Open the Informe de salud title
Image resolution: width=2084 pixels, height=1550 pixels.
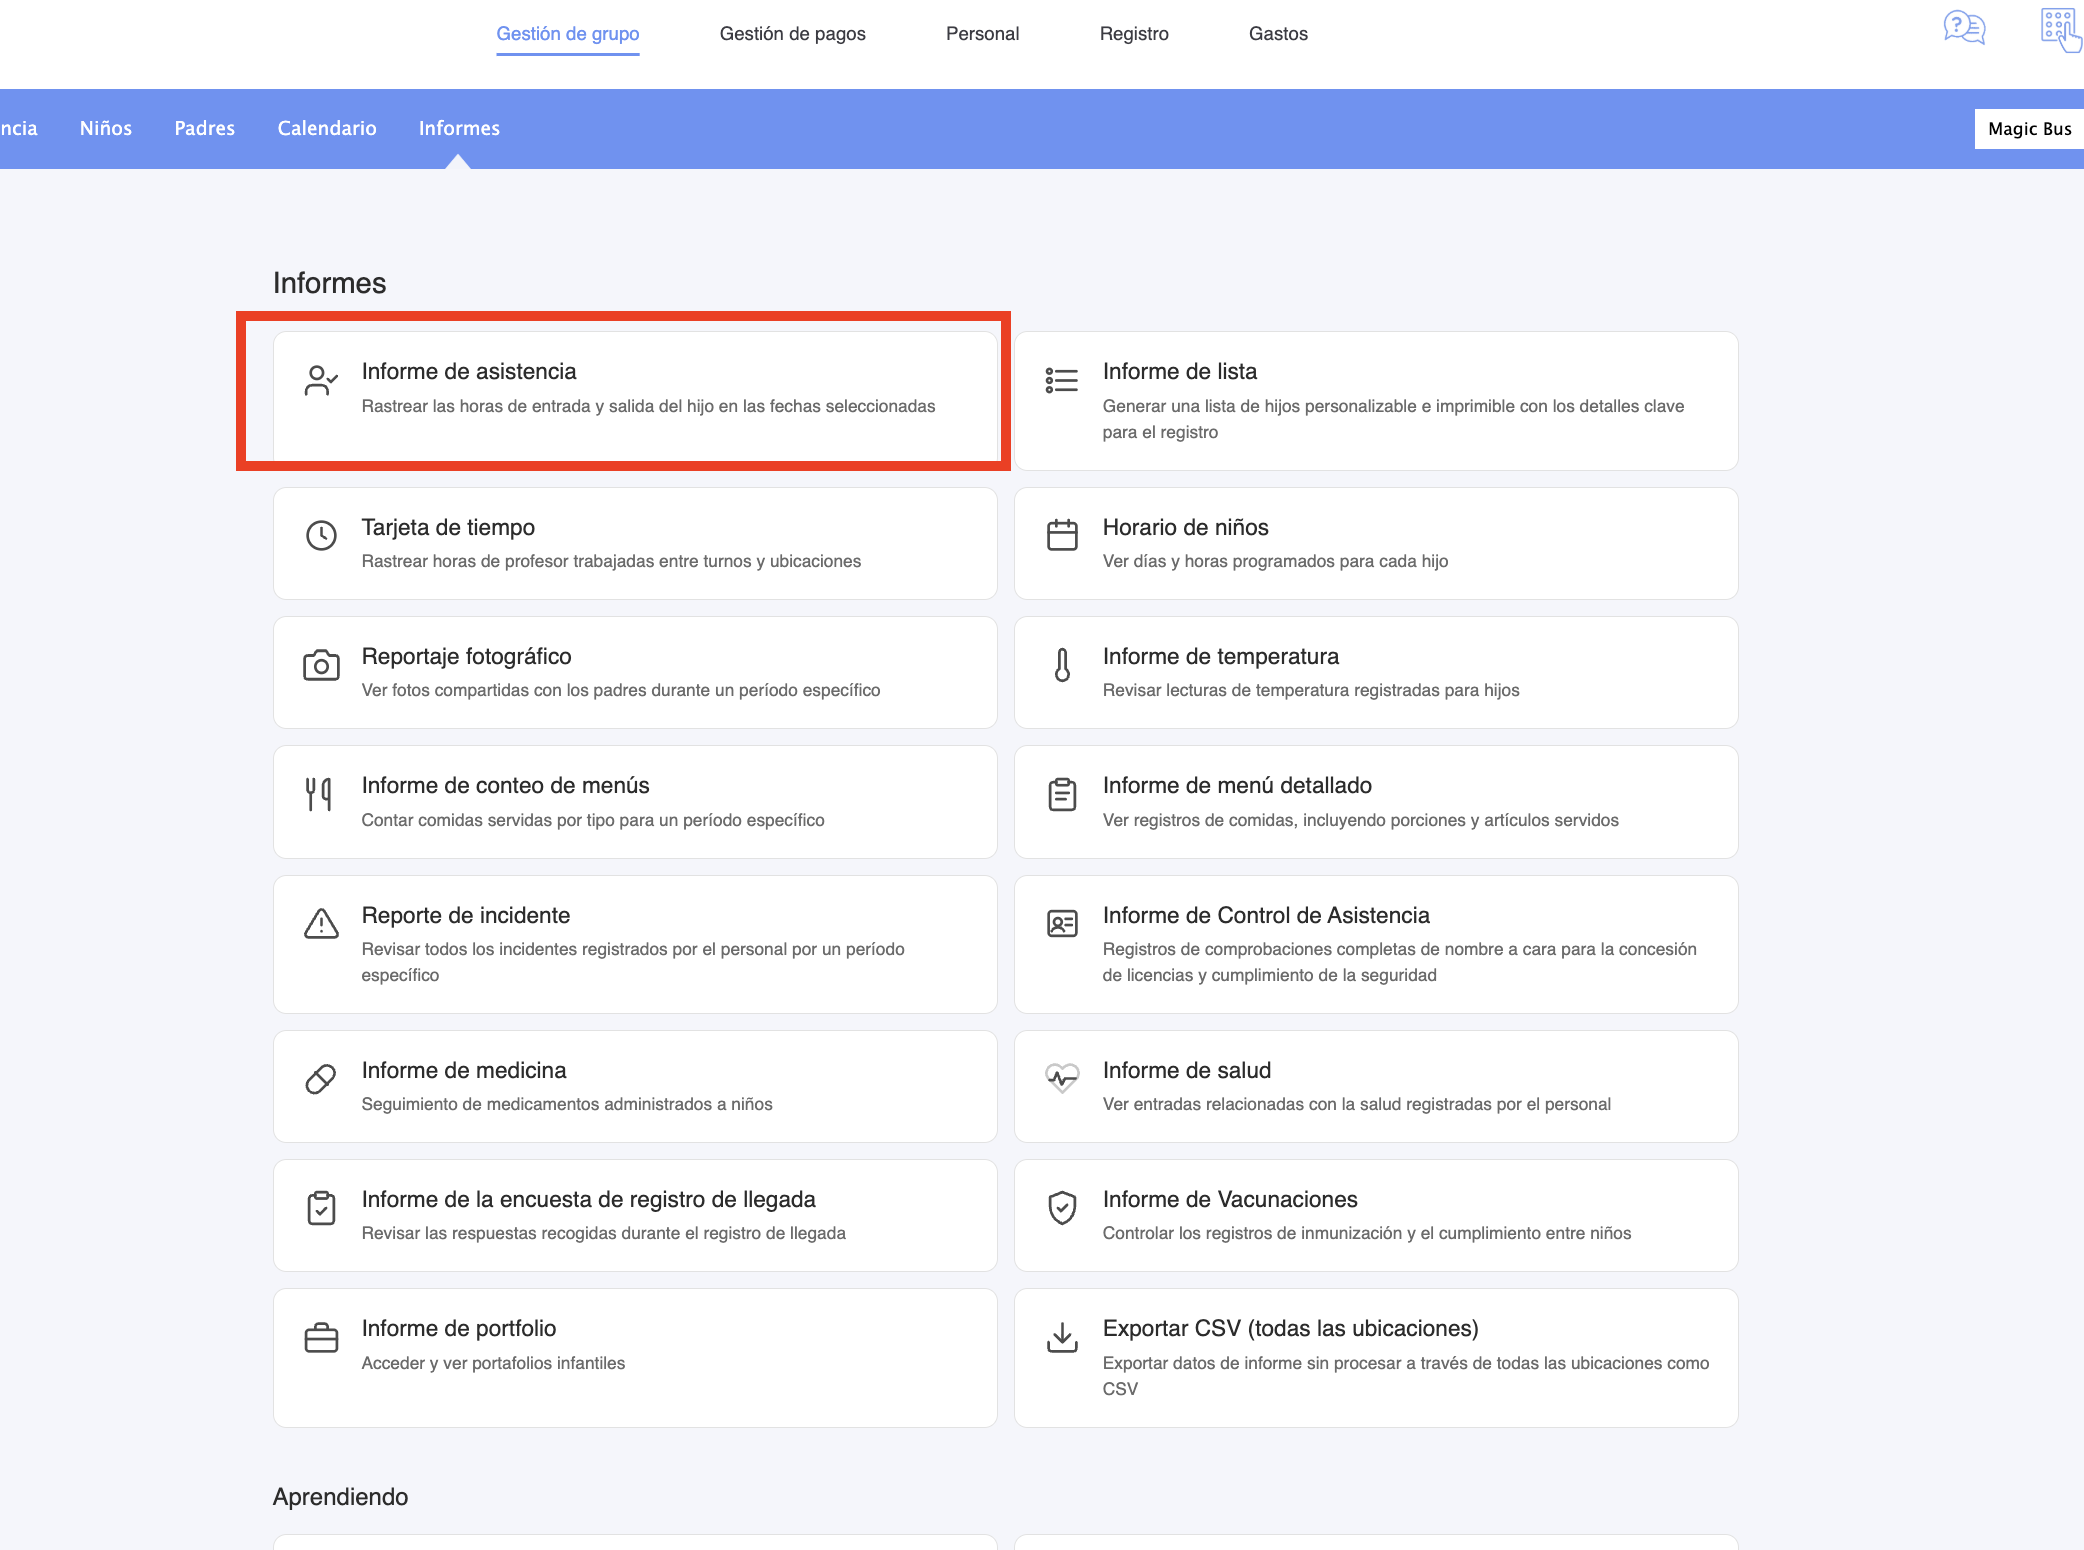coord(1187,1070)
